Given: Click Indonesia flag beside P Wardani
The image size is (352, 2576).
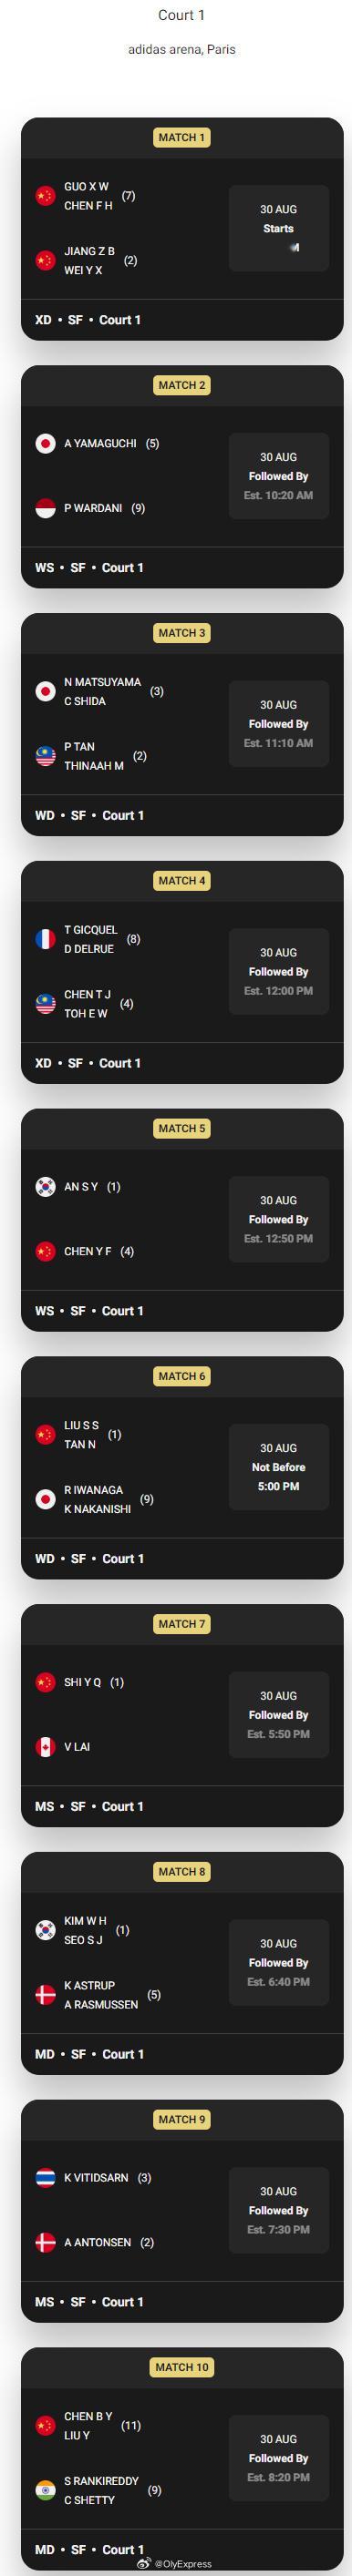Looking at the screenshot, I should tap(45, 508).
